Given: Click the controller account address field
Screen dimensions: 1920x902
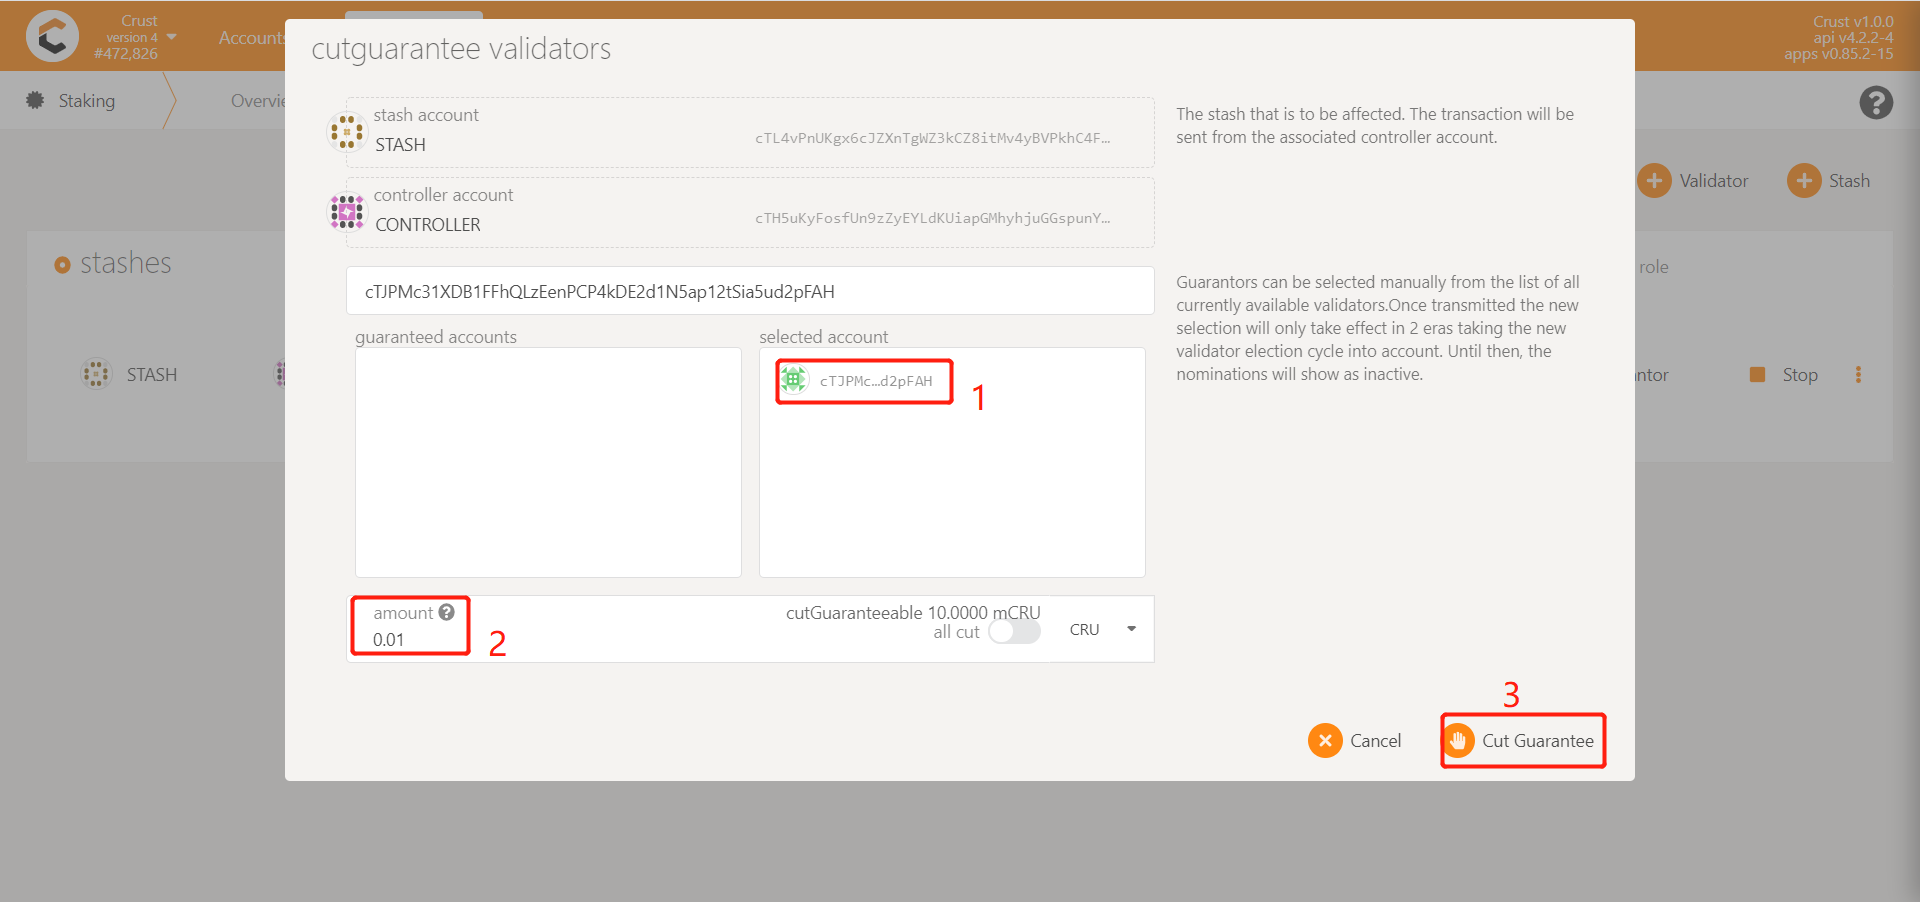Looking at the screenshot, I should [750, 213].
